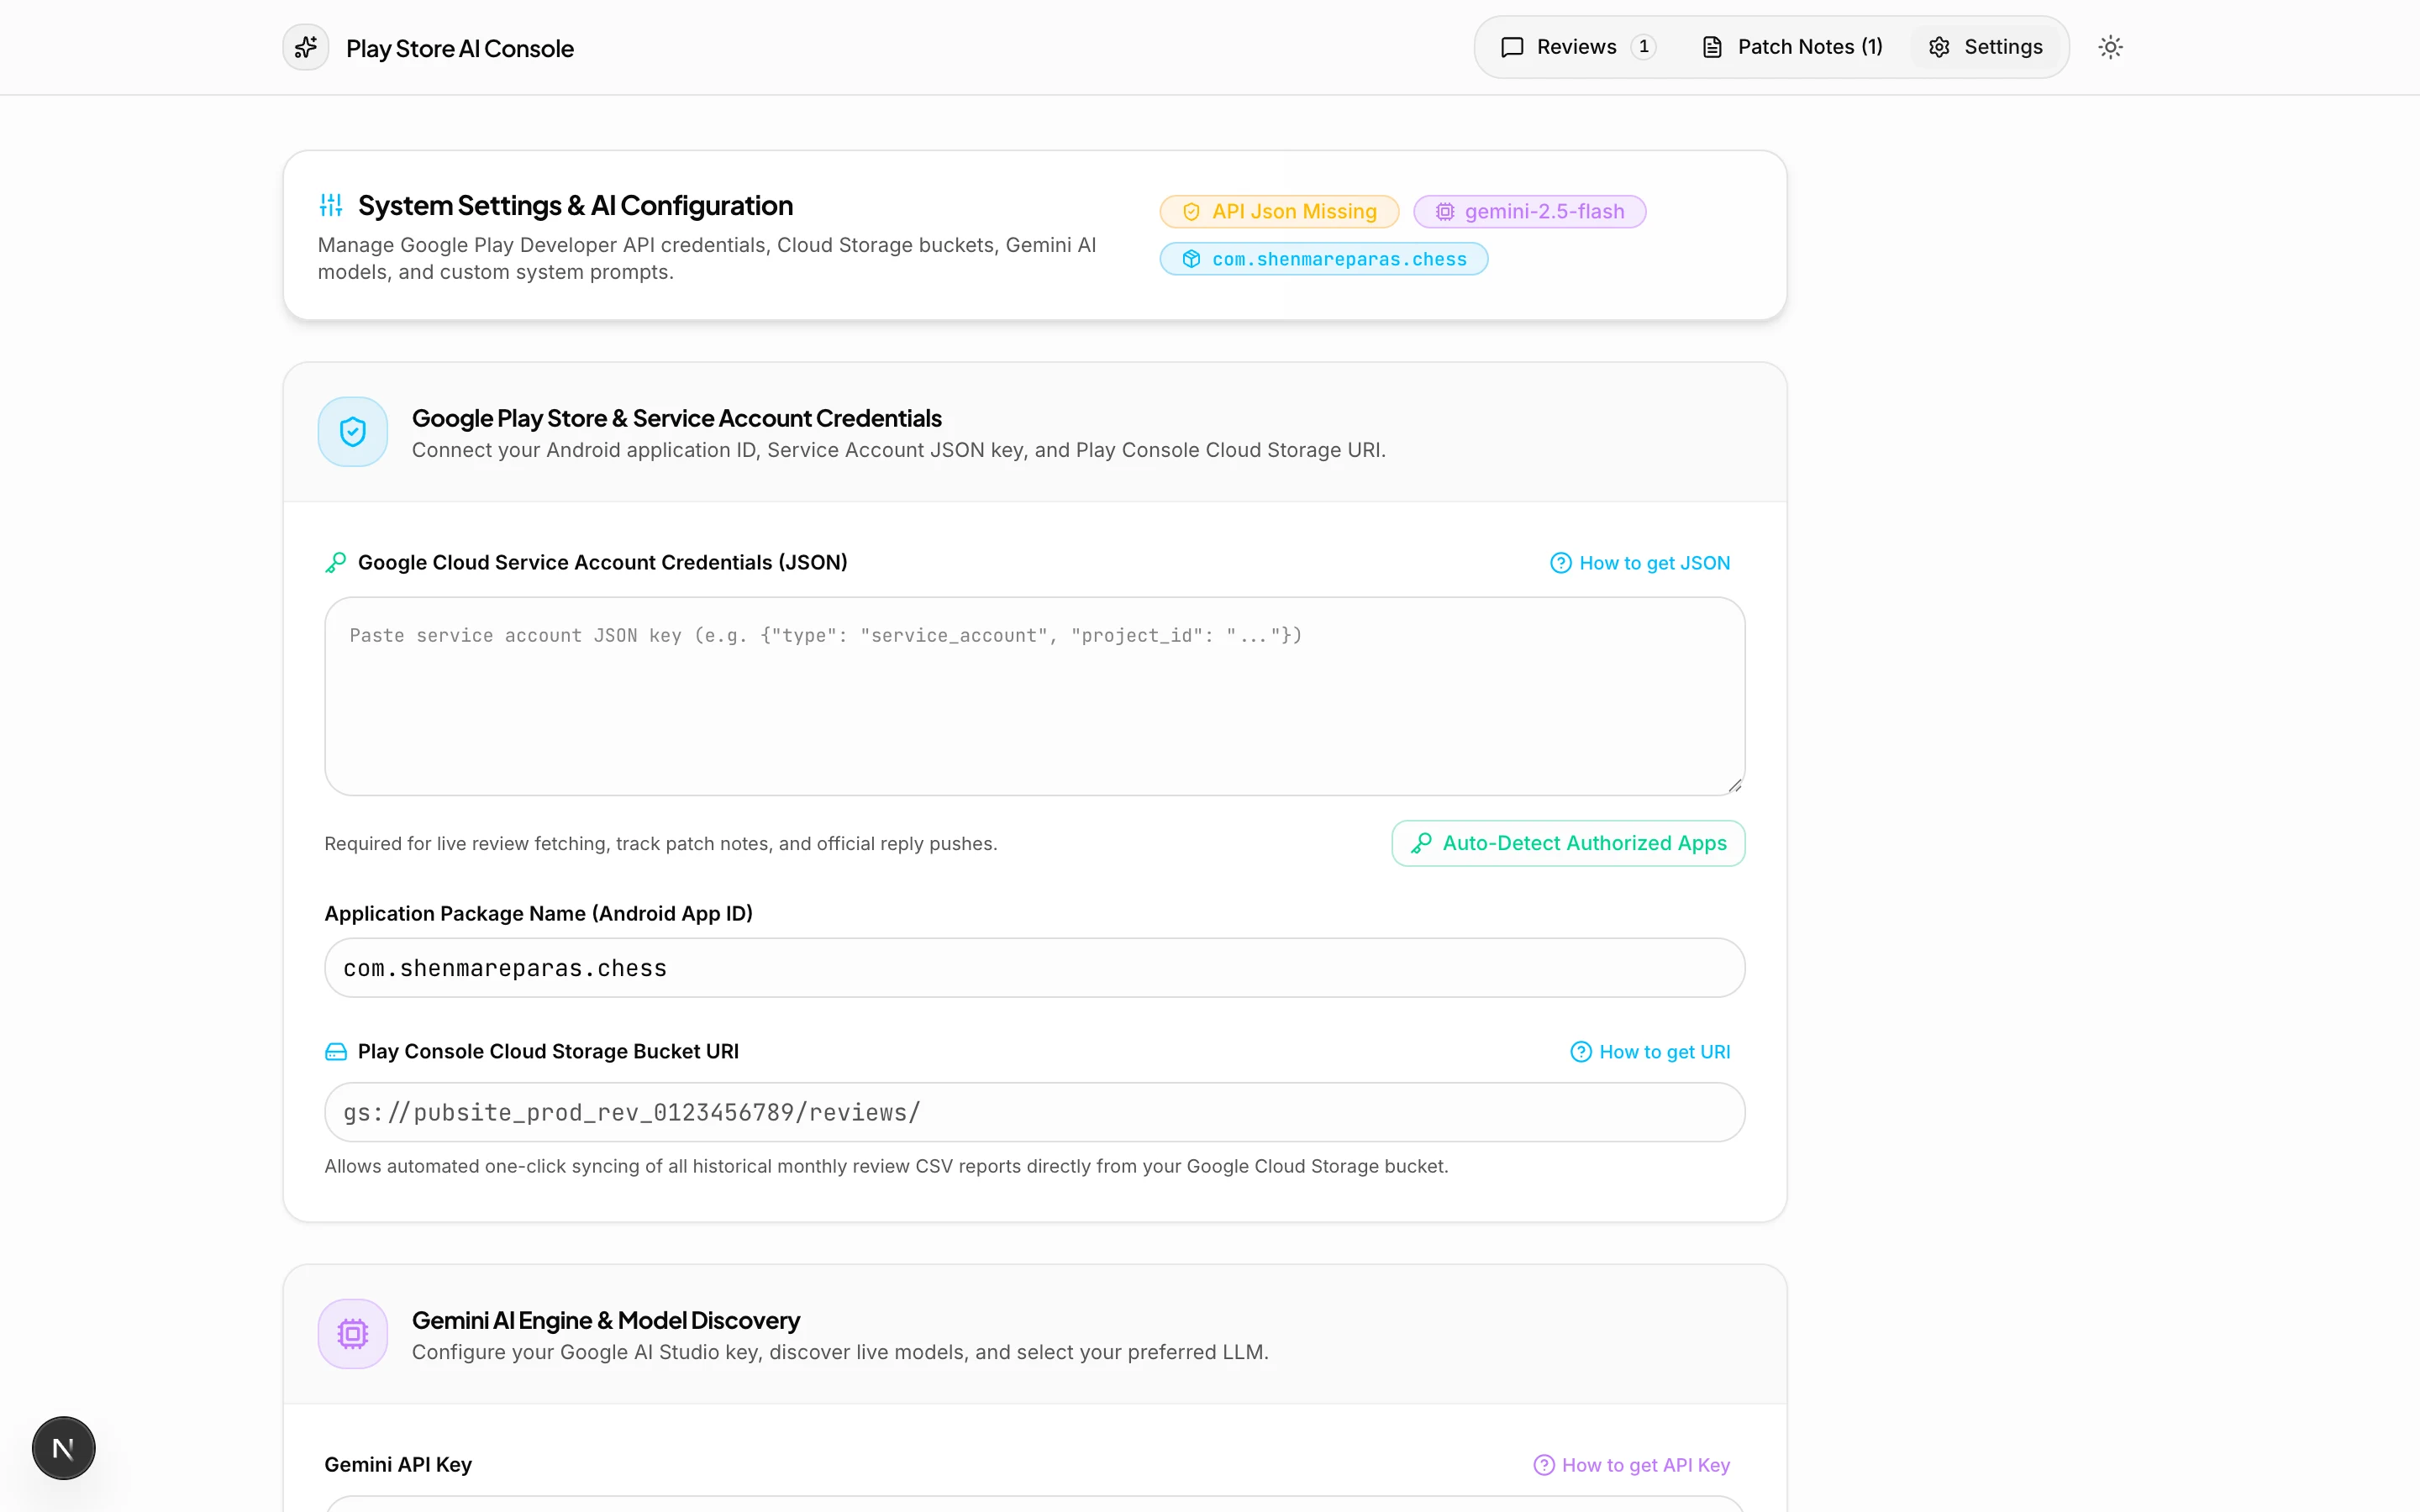Click the question mark icon beside How to get URI

pyautogui.click(x=1580, y=1052)
